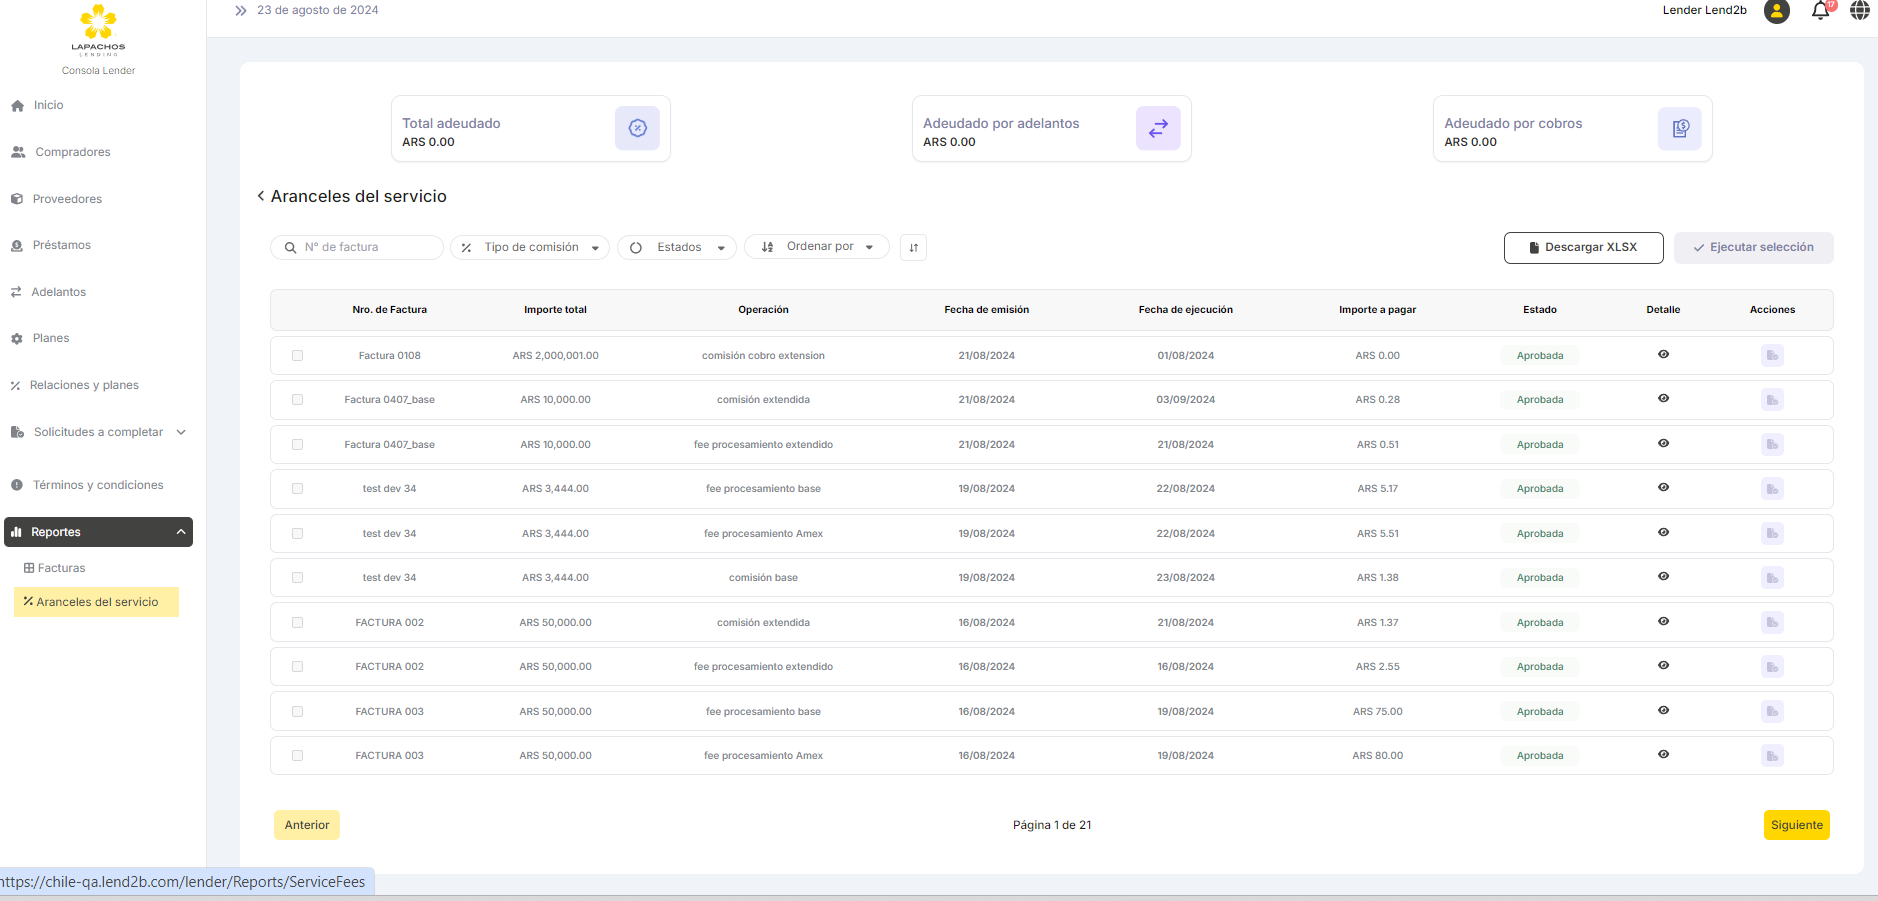Select checkbox for comisión base test dev 34

297,578
